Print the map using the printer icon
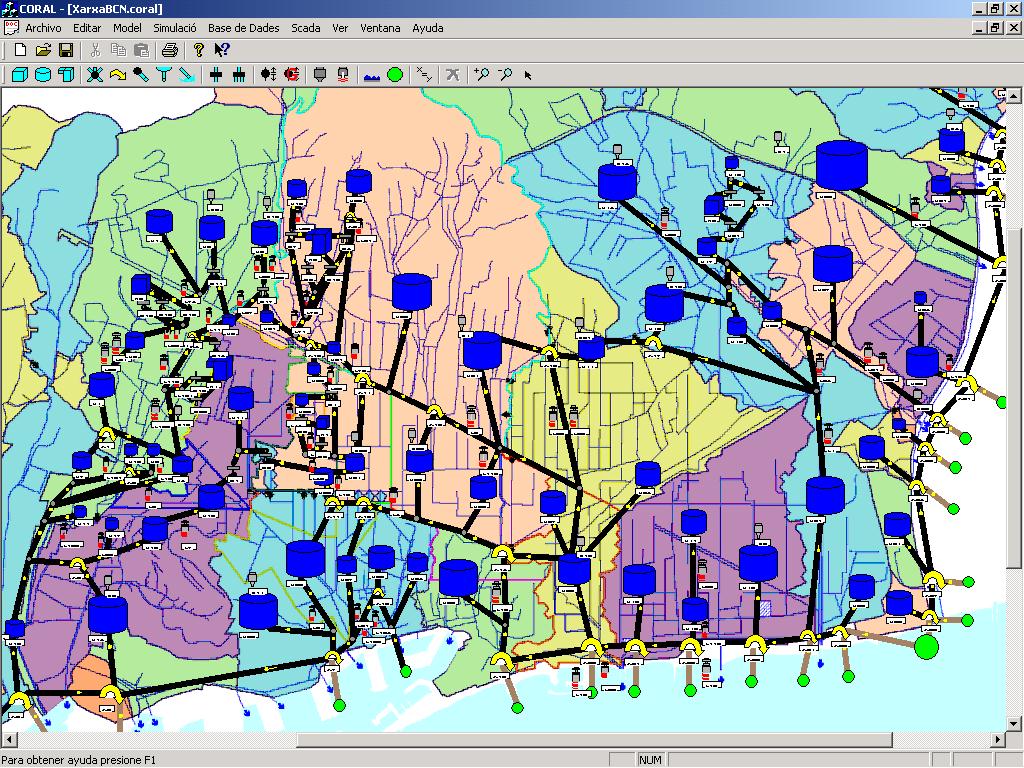This screenshot has height=768, width=1024. [170, 50]
